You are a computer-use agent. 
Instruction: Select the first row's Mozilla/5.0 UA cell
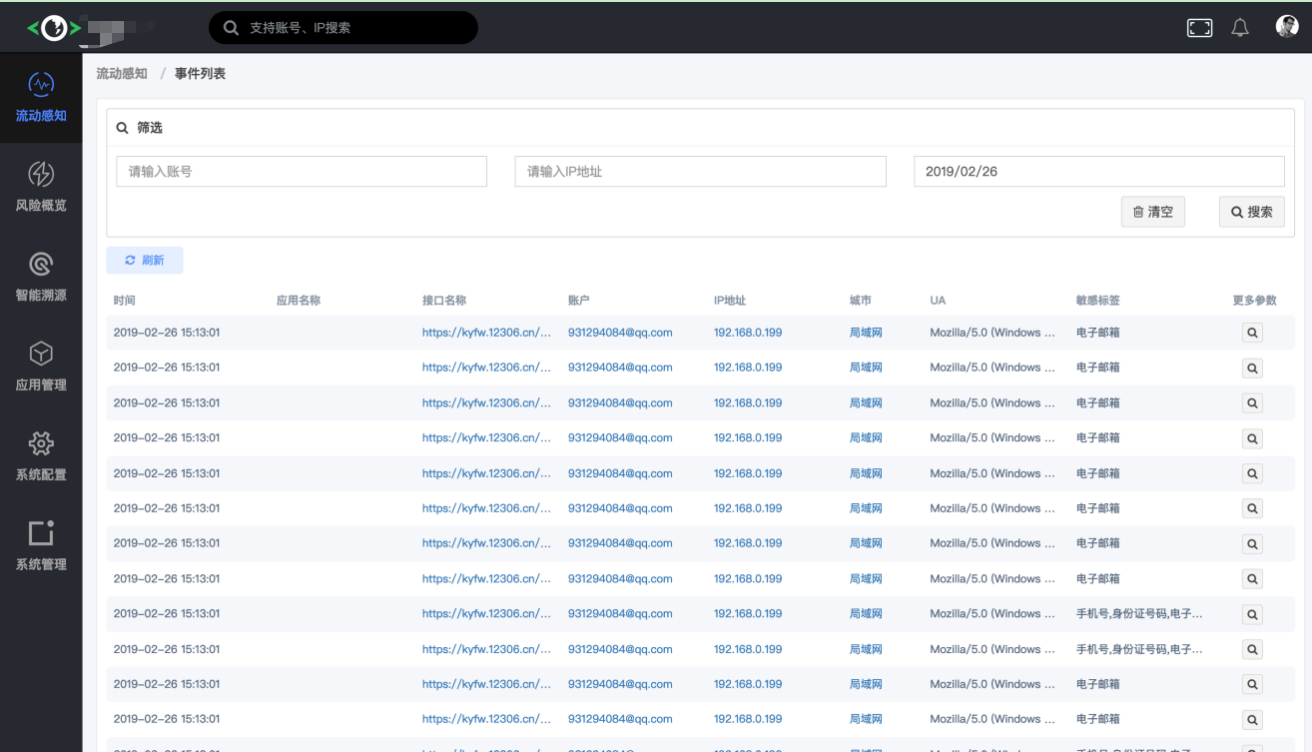pos(992,333)
